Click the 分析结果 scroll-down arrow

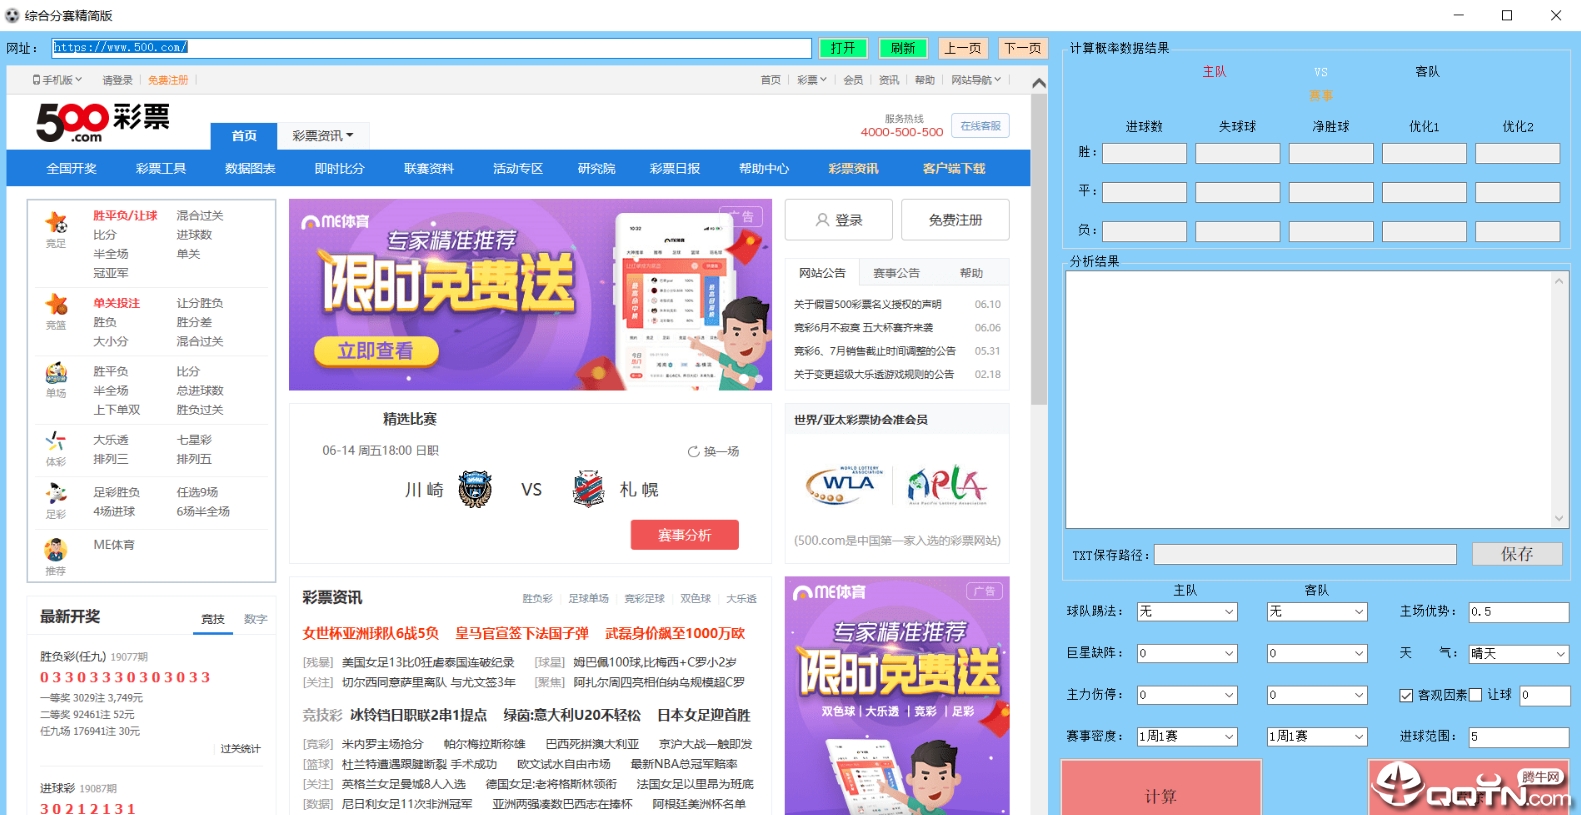[1558, 518]
